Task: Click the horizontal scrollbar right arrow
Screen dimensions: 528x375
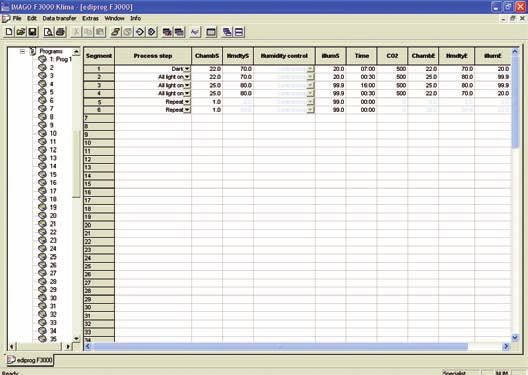Action: tap(506, 346)
